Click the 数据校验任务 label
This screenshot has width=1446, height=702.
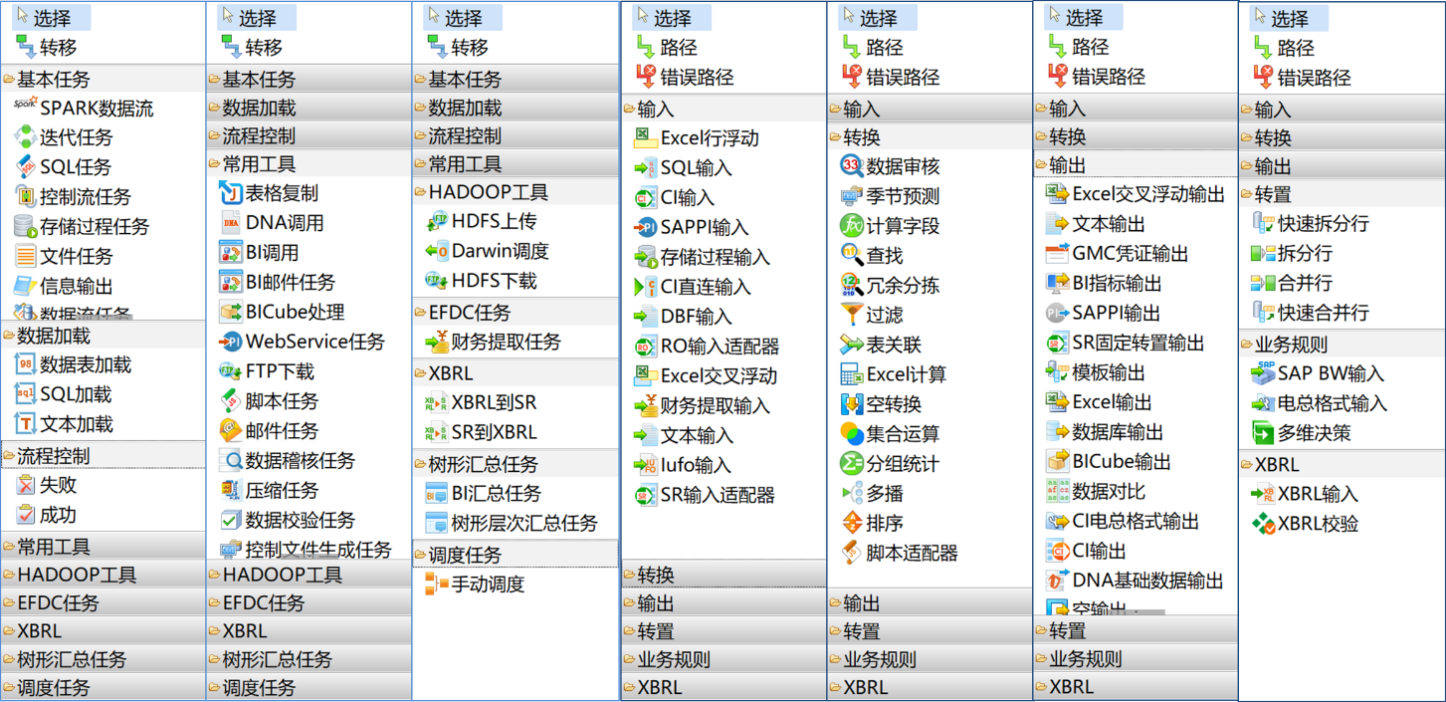pos(300,520)
